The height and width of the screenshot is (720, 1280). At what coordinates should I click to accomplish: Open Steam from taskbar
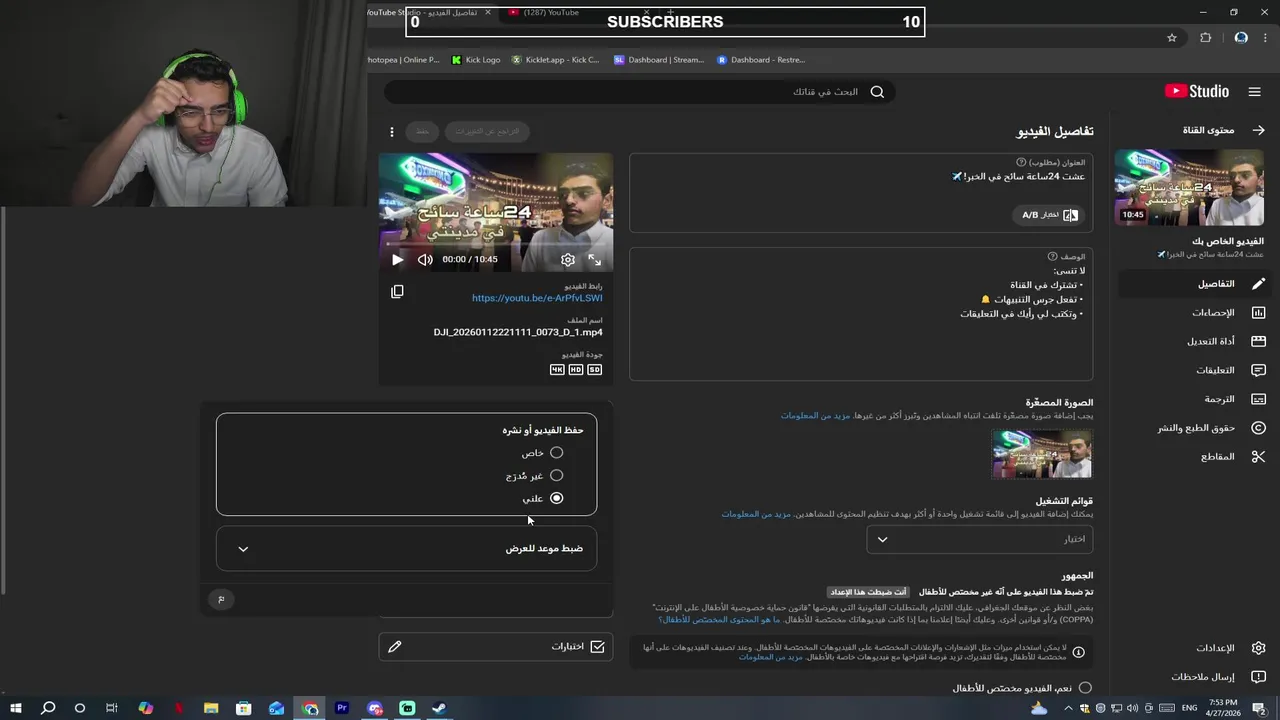[x=439, y=708]
